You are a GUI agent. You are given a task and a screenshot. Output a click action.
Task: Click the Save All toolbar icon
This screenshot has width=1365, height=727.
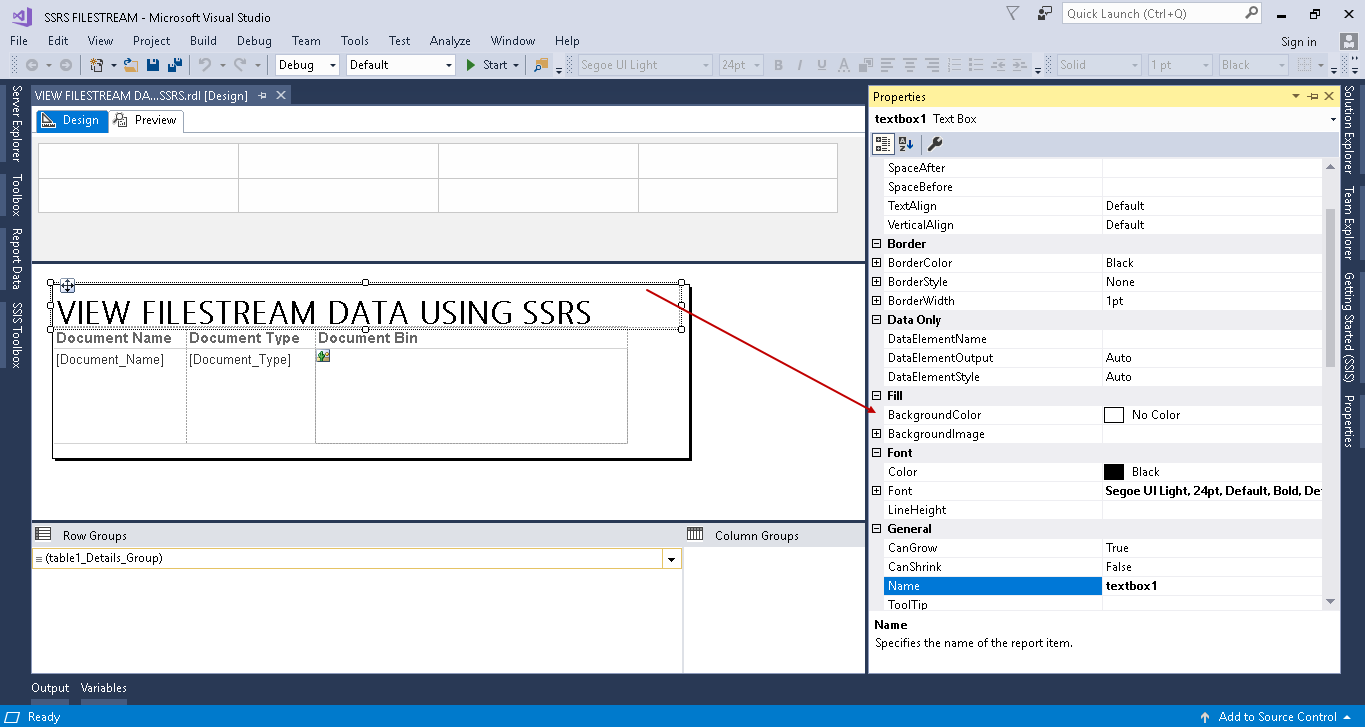coord(174,65)
